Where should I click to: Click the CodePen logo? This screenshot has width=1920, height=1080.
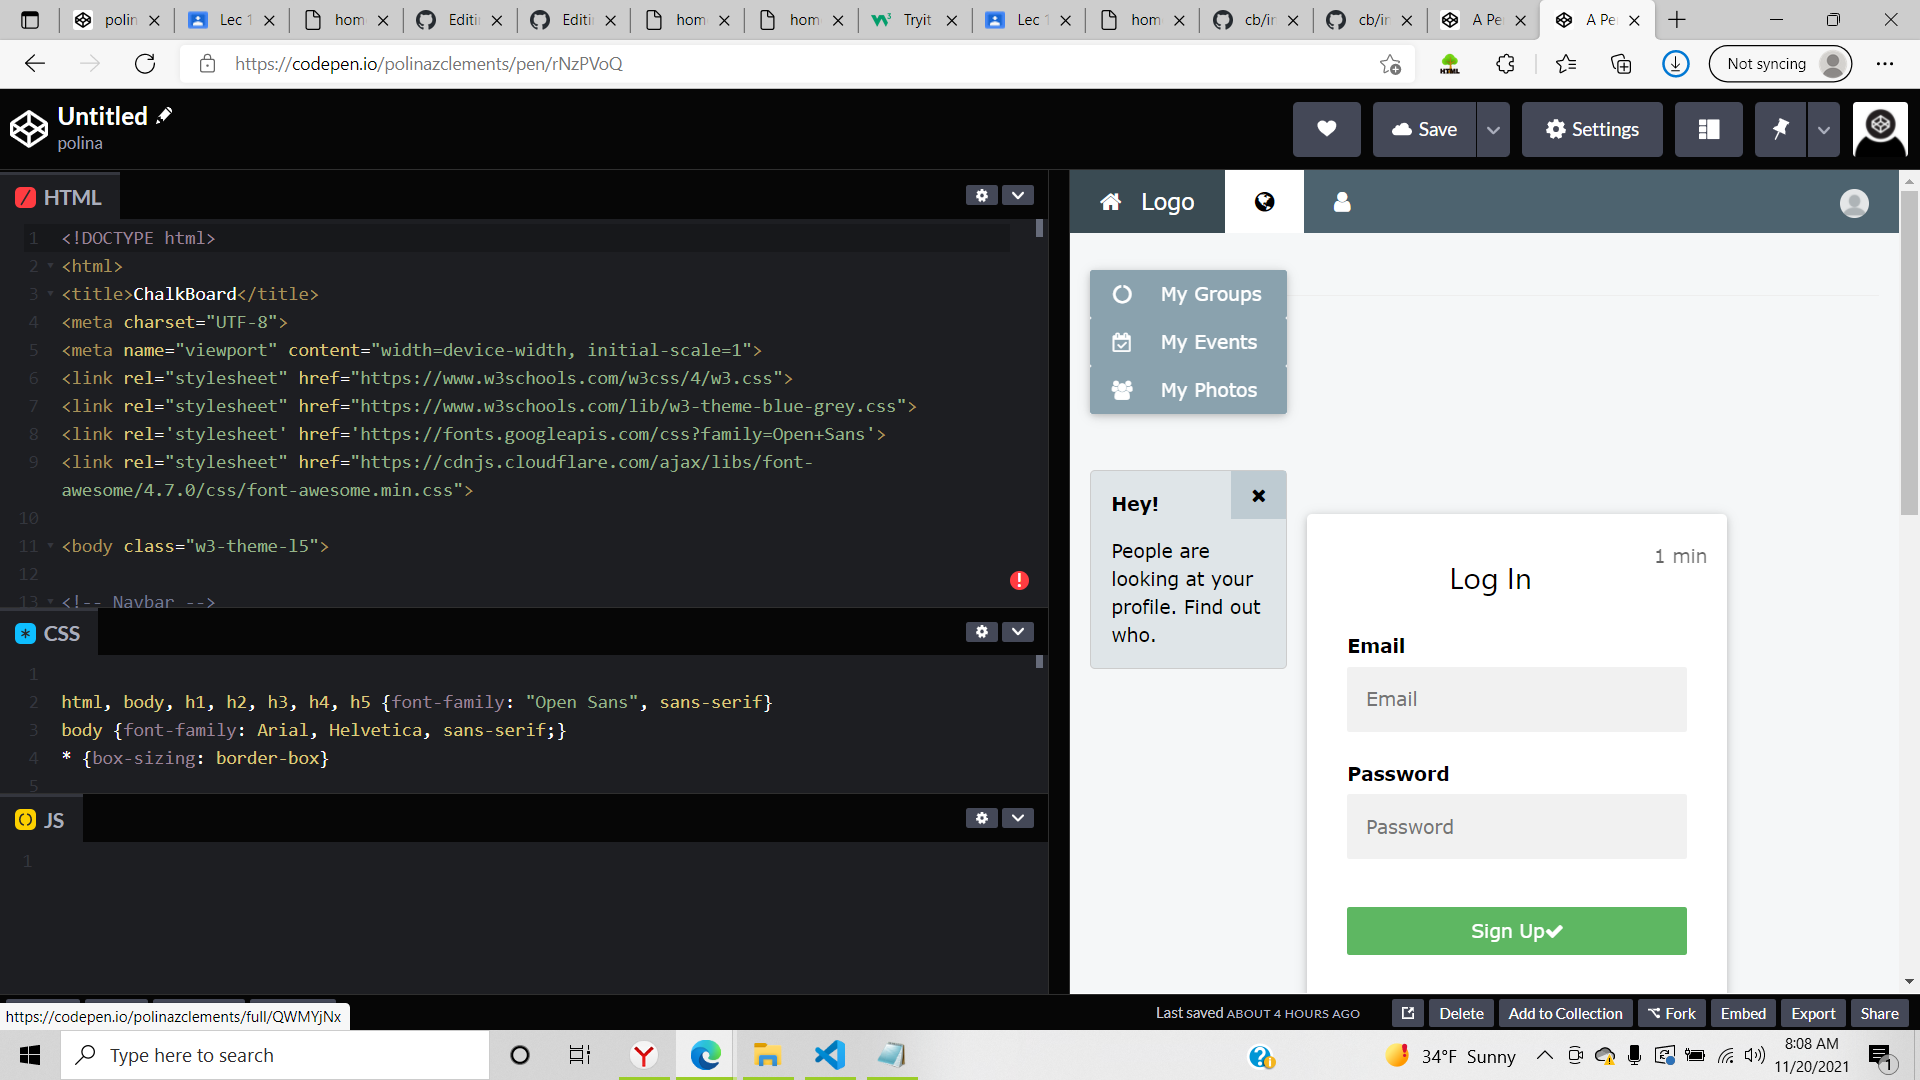tap(28, 128)
